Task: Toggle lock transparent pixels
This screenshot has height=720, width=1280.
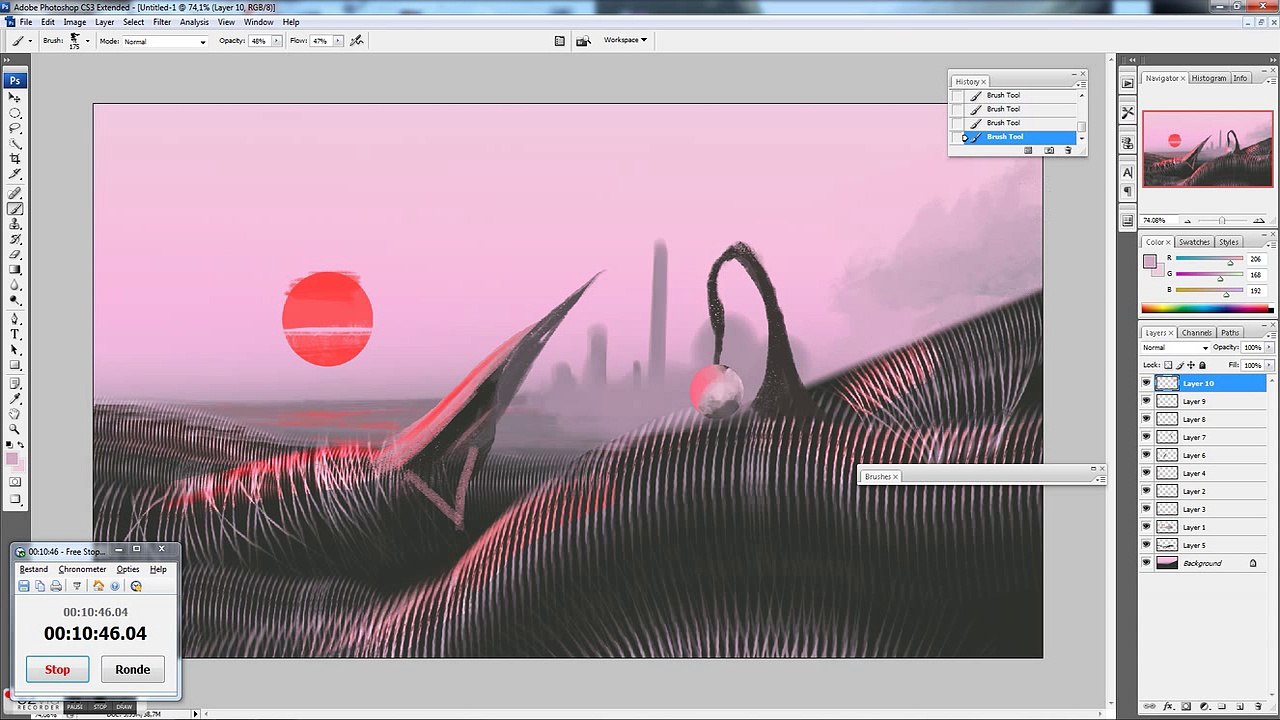Action: [1168, 365]
